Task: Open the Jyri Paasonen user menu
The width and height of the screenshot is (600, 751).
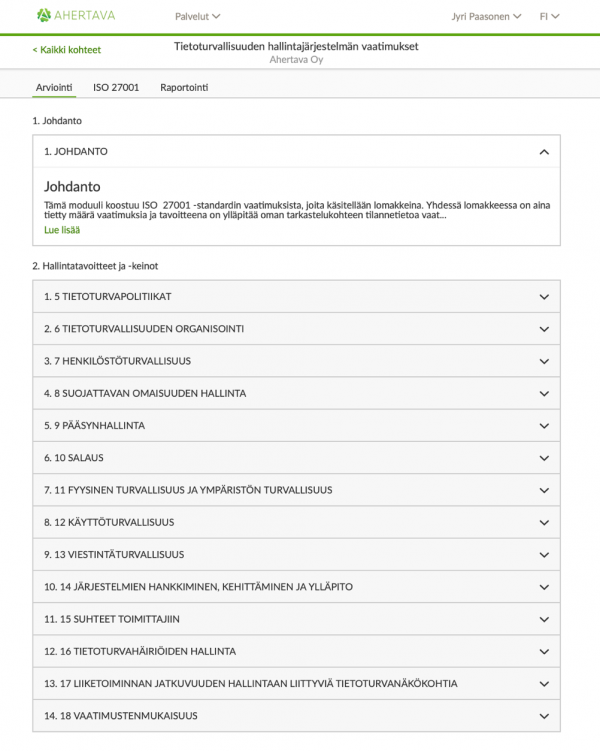Action: click(486, 16)
